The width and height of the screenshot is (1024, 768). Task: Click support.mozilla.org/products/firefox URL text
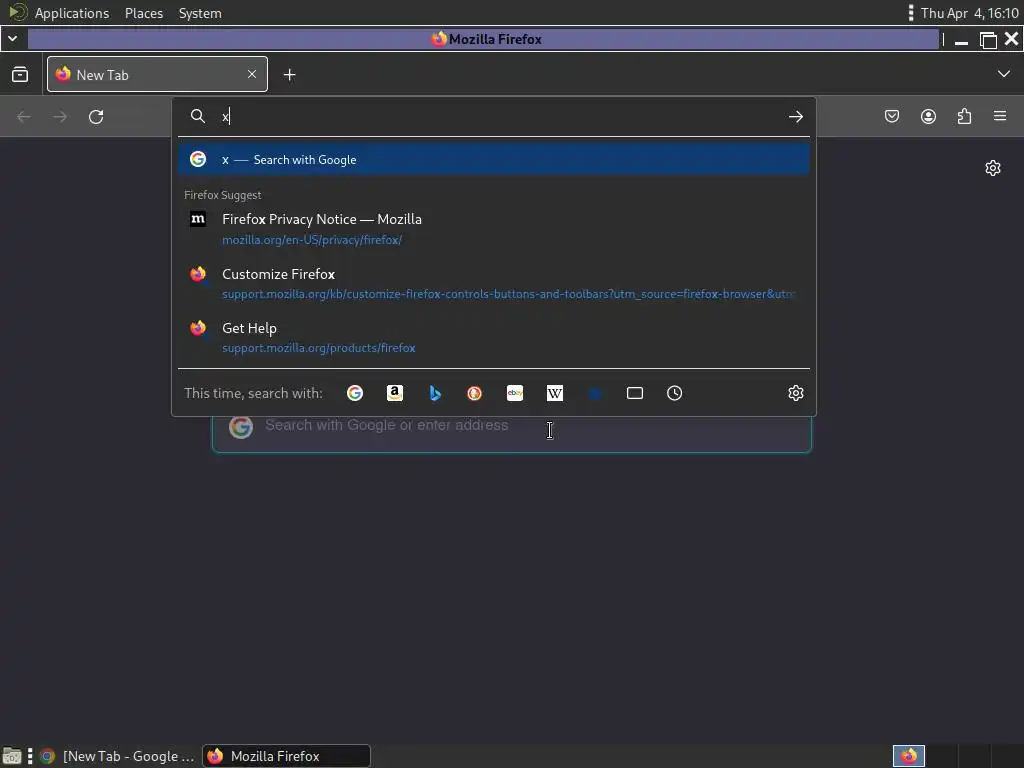319,348
